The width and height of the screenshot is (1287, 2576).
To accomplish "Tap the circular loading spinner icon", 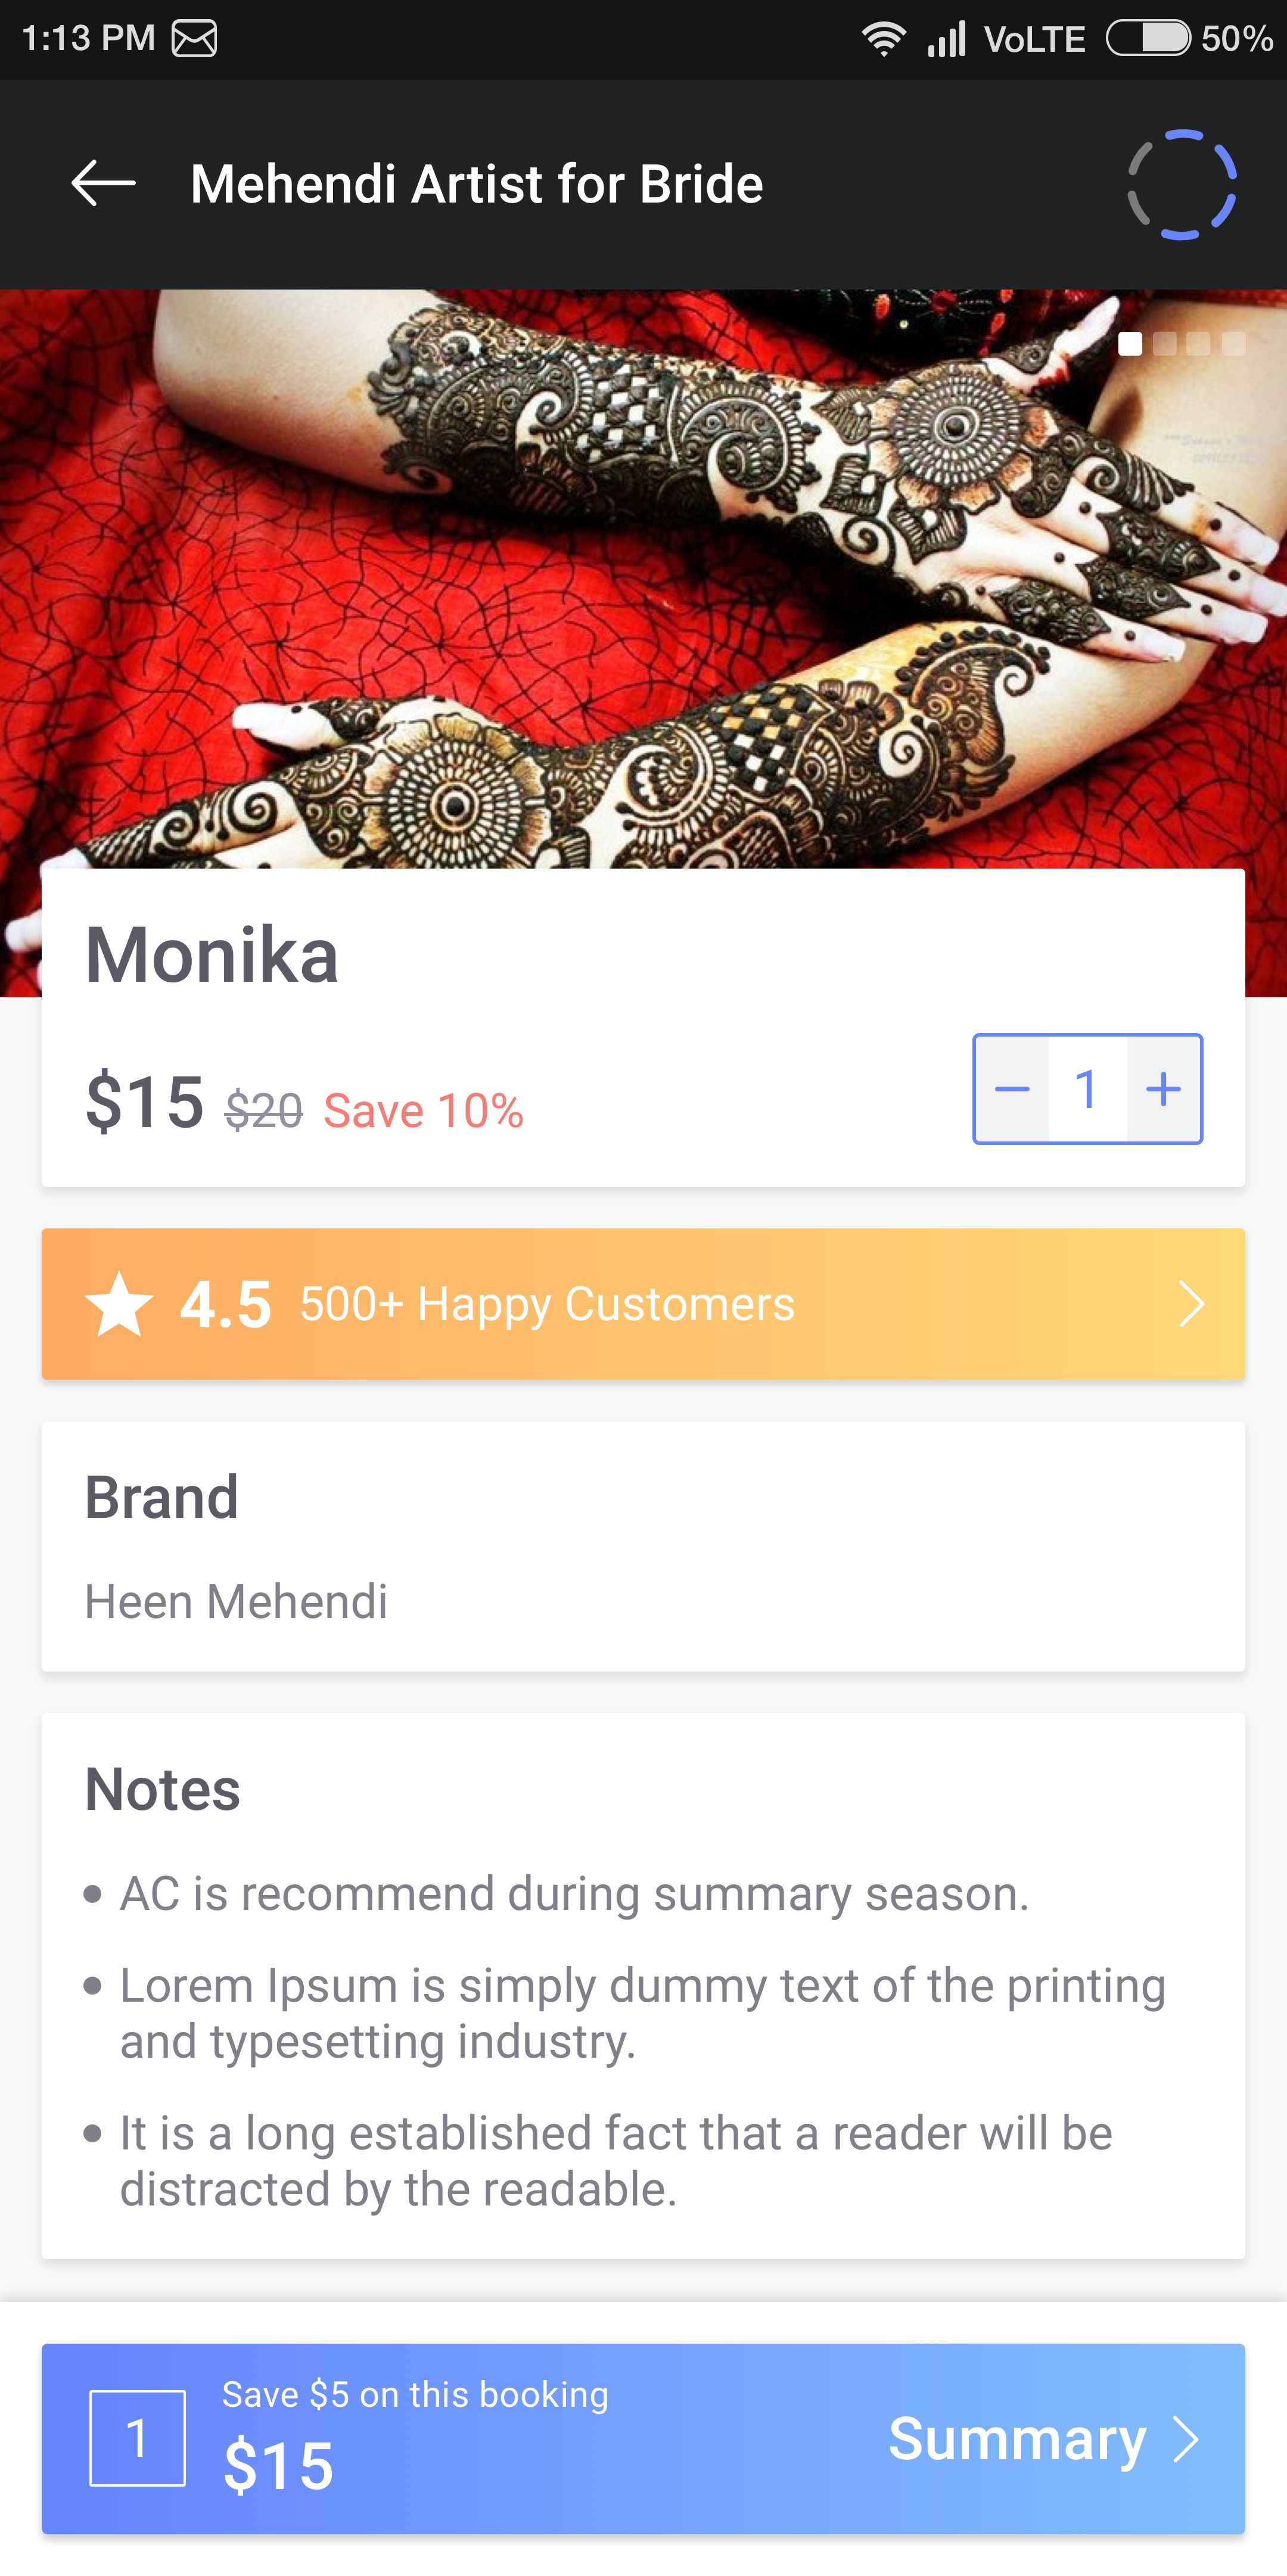I will (x=1182, y=184).
